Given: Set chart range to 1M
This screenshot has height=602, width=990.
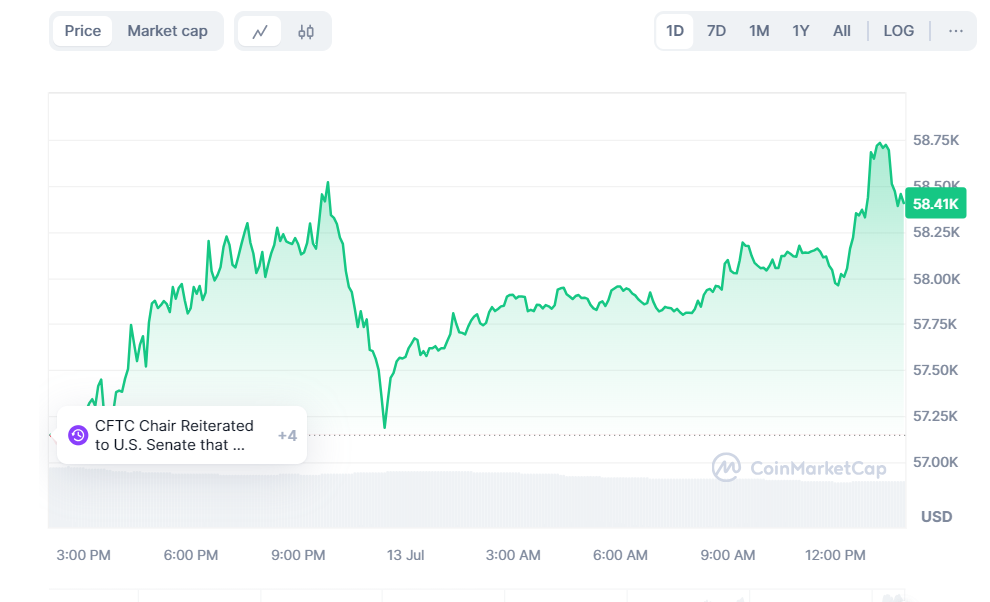Looking at the screenshot, I should point(759,31).
